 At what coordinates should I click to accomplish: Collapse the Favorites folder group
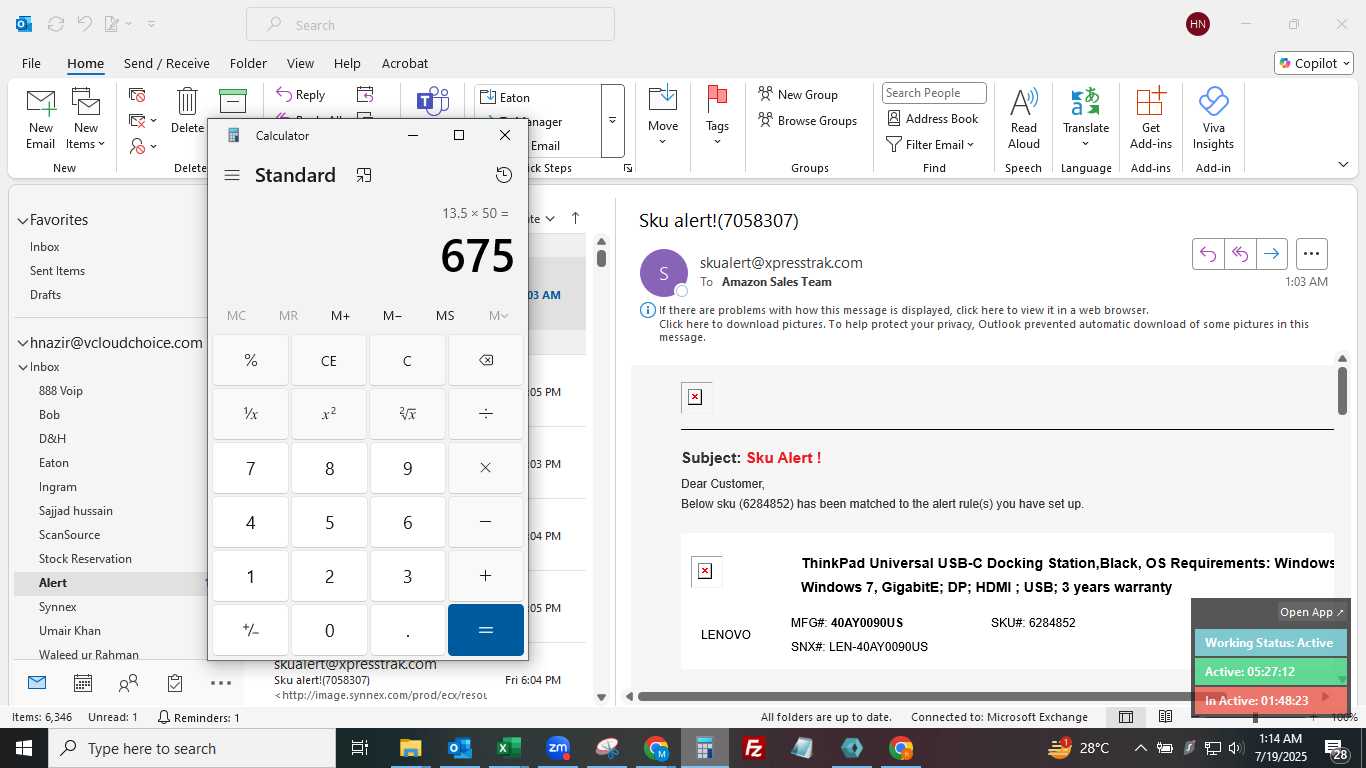tap(22, 220)
